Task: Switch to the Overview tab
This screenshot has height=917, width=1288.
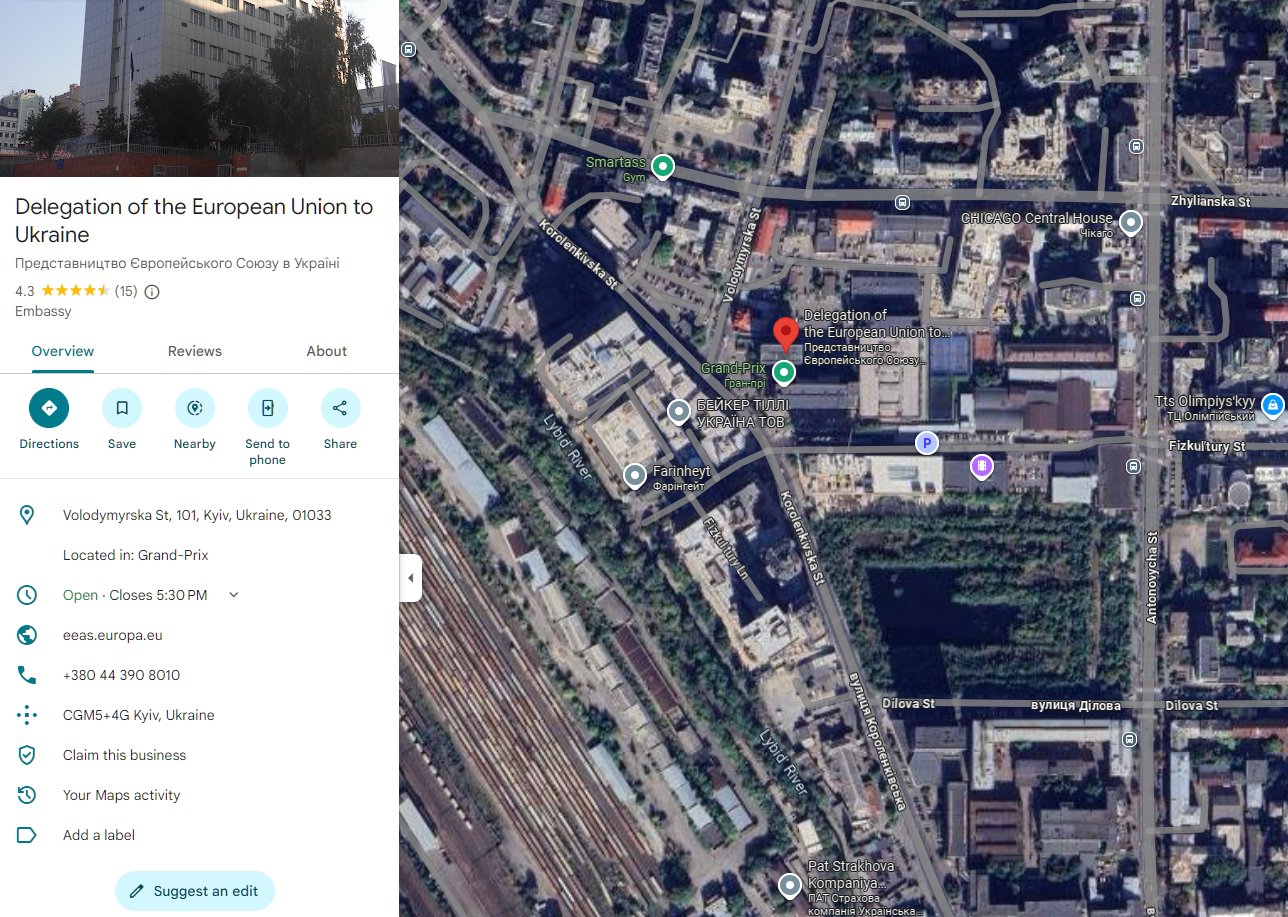Action: (x=63, y=351)
